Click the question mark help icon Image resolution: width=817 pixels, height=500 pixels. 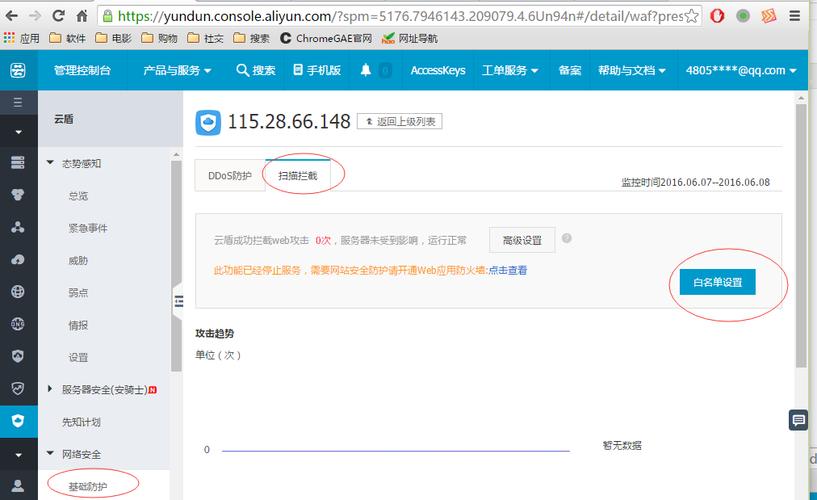click(x=567, y=238)
